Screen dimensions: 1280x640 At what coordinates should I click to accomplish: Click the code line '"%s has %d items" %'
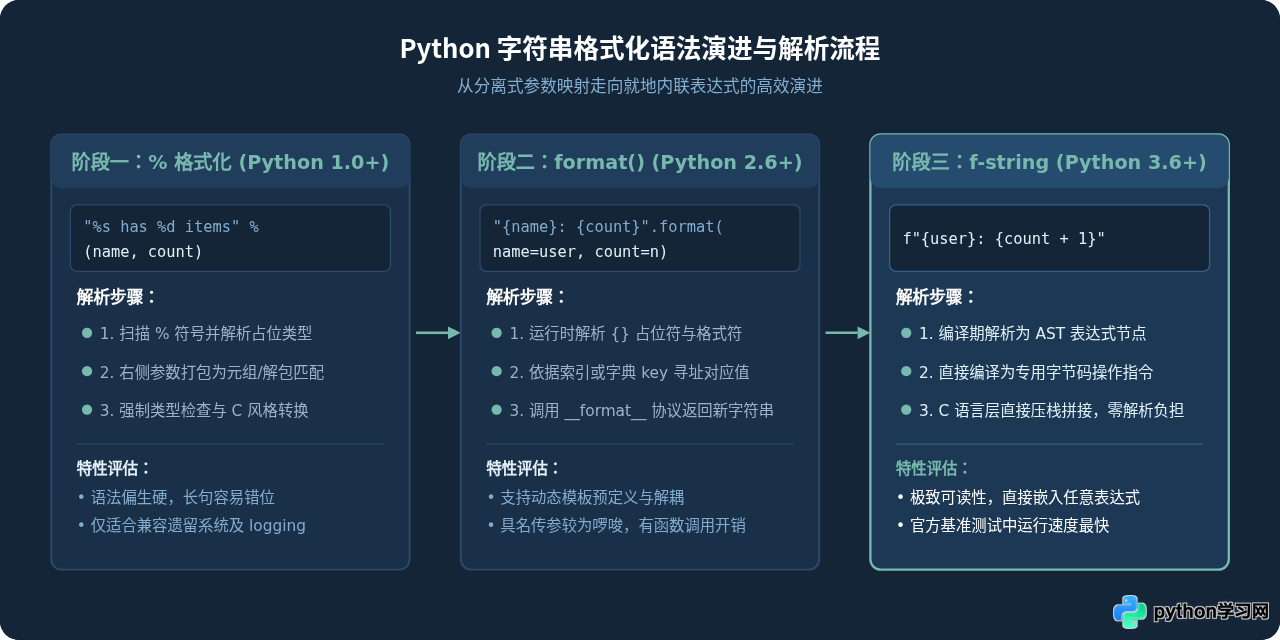pos(171,227)
